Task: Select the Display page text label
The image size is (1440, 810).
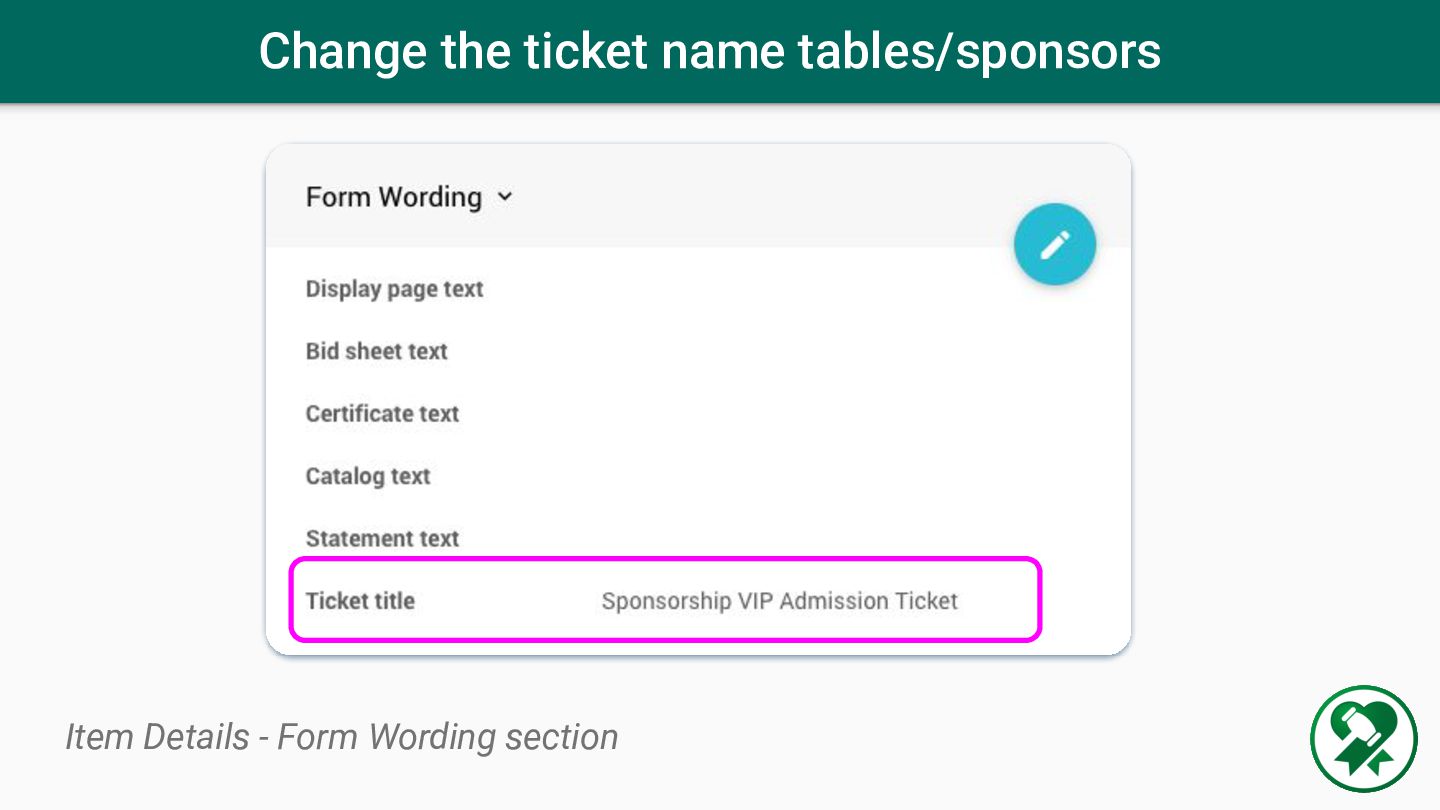Action: tap(394, 289)
